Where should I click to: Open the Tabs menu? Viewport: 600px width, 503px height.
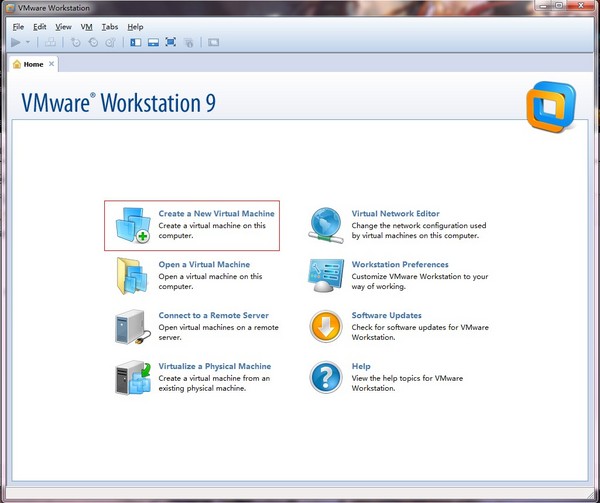pyautogui.click(x=109, y=26)
